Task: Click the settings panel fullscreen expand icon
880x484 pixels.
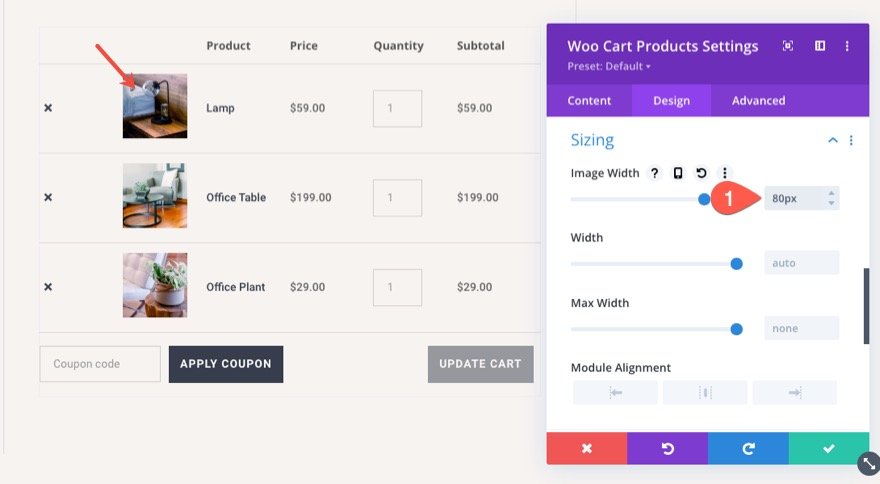Action: point(788,46)
